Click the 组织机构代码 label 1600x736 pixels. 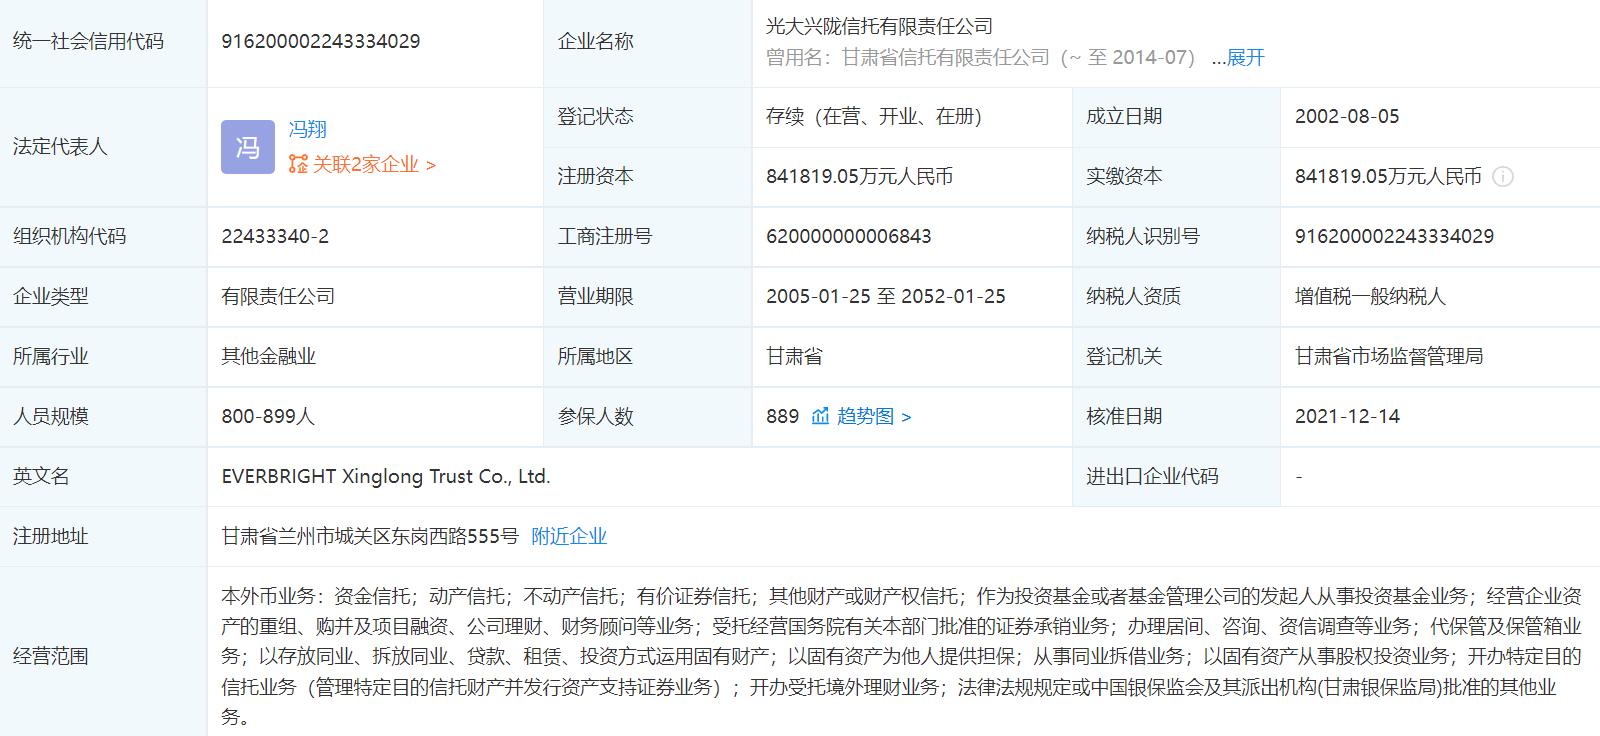tap(69, 236)
